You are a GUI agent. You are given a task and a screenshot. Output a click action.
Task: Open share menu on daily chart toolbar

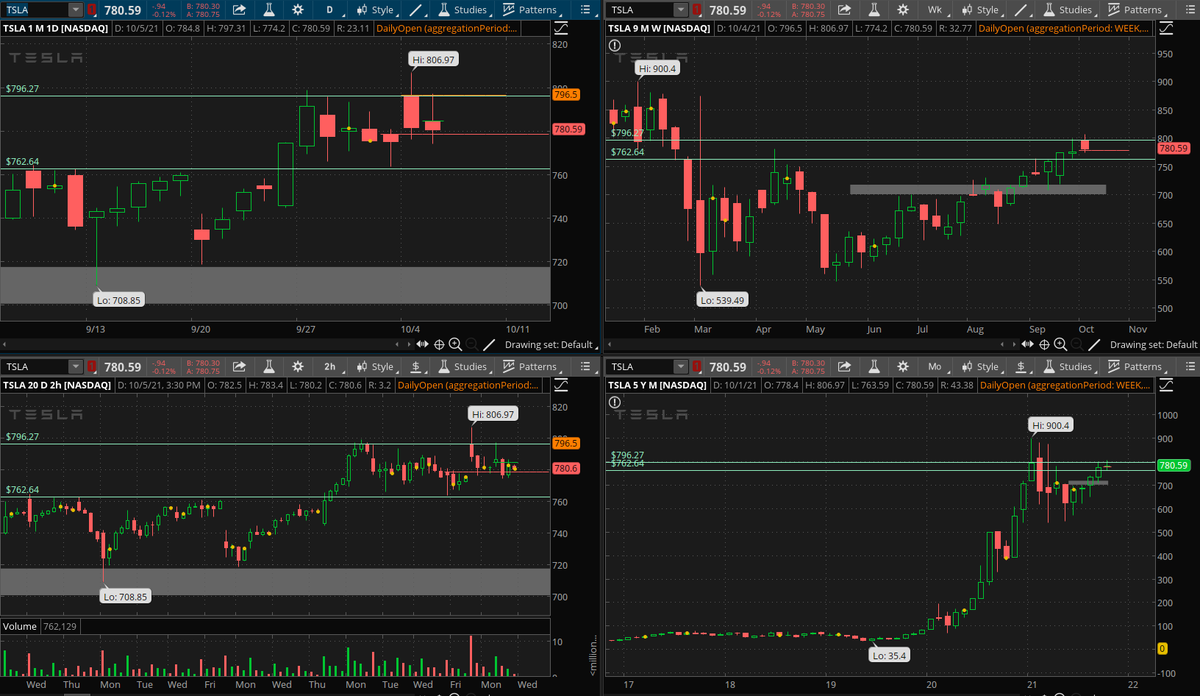click(241, 9)
